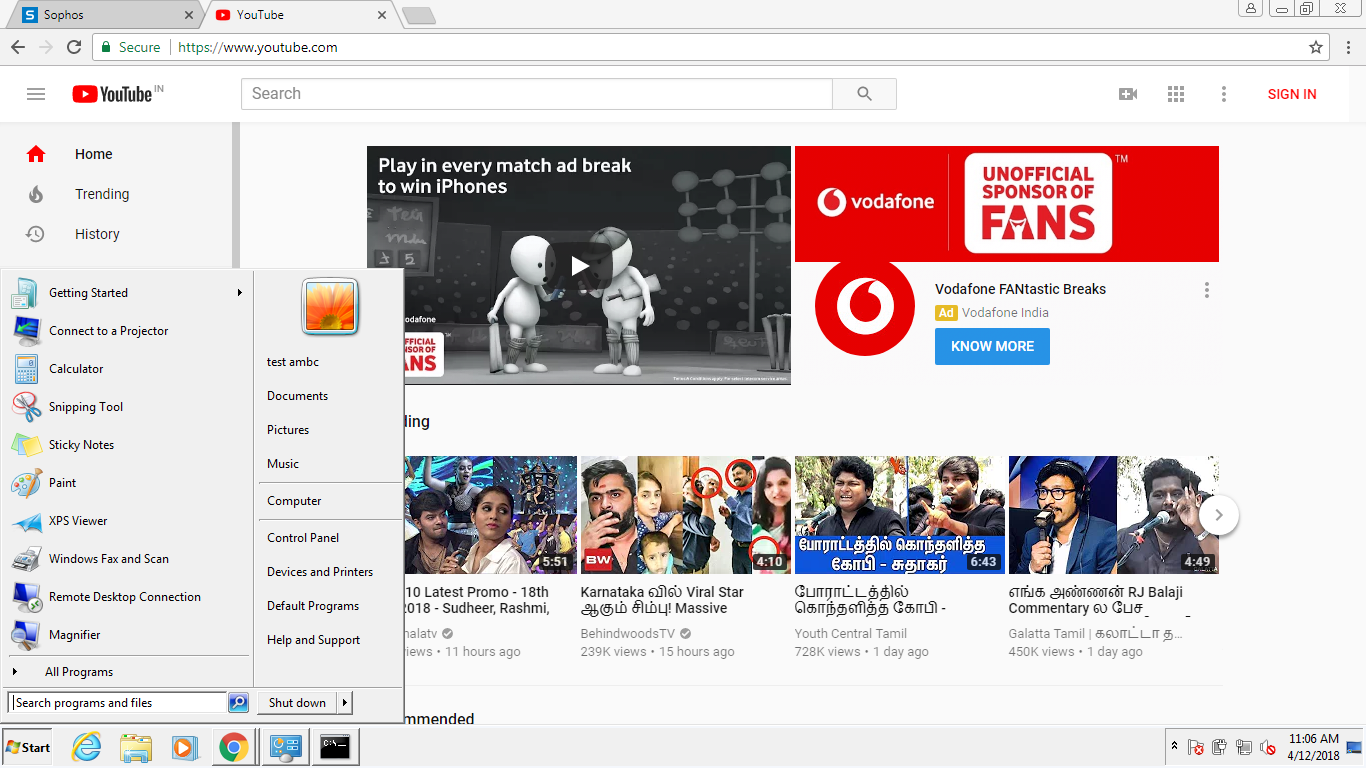Click the Vodafone round channel logo
This screenshot has height=768, width=1366.
coord(865,306)
